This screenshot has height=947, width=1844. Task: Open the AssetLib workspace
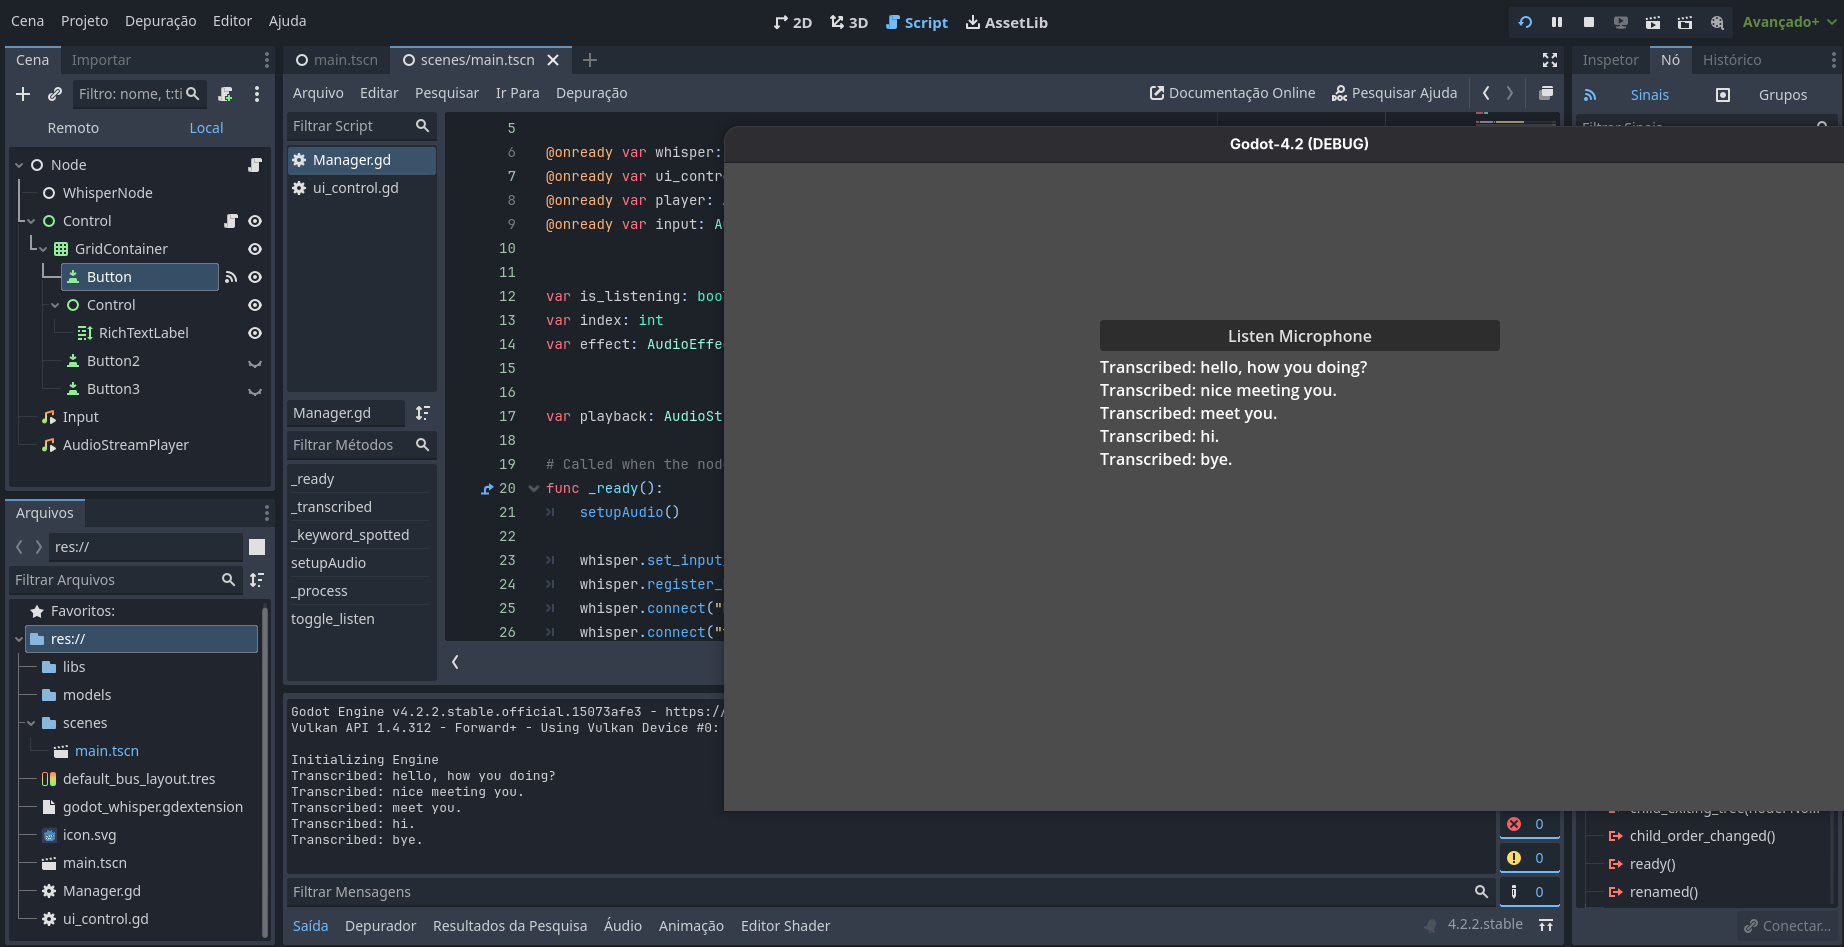point(1006,22)
